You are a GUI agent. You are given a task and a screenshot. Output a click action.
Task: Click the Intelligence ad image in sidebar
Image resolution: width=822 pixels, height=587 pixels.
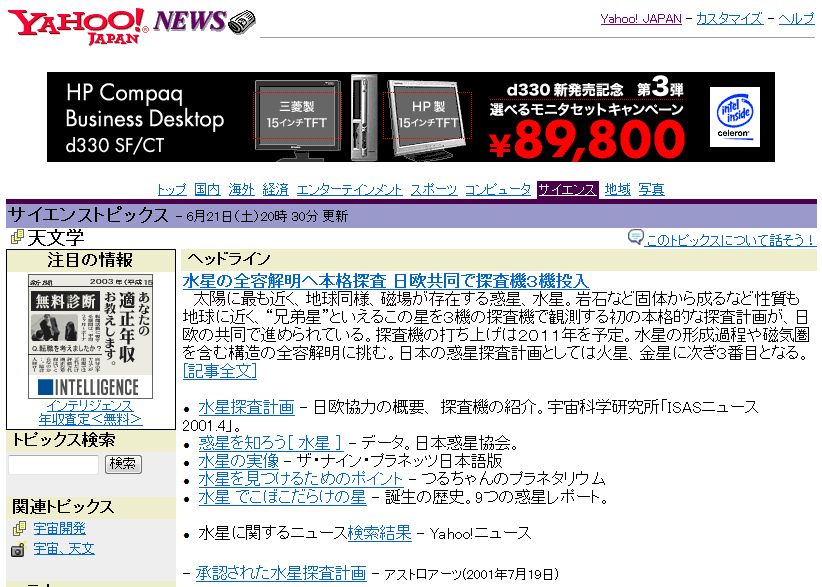(x=90, y=336)
